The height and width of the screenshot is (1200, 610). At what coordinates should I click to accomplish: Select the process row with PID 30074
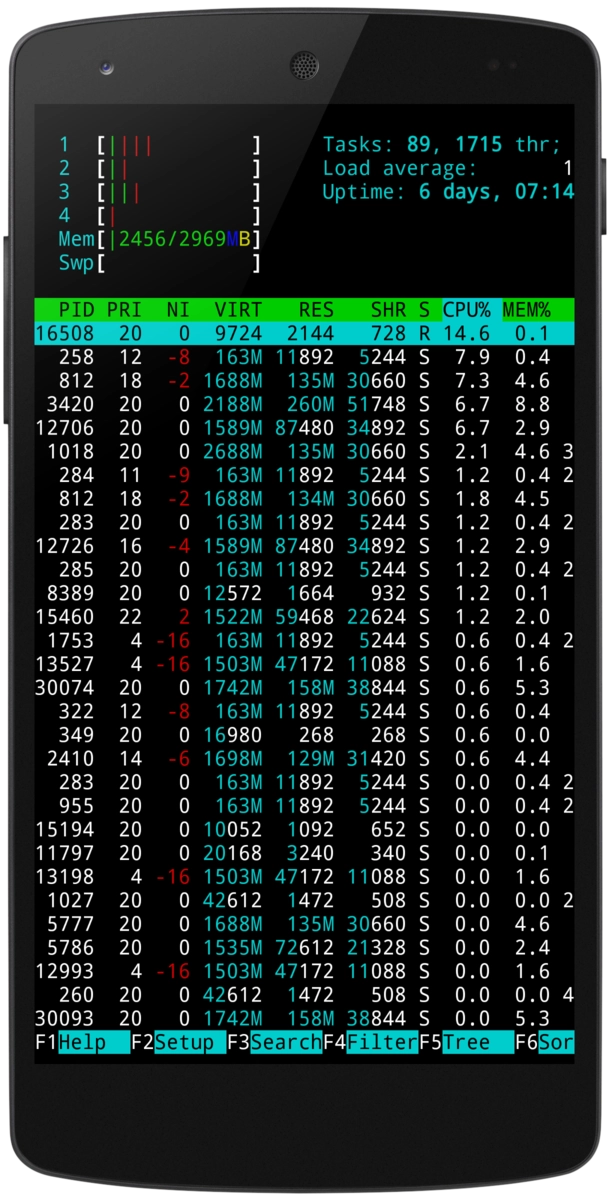coord(300,687)
